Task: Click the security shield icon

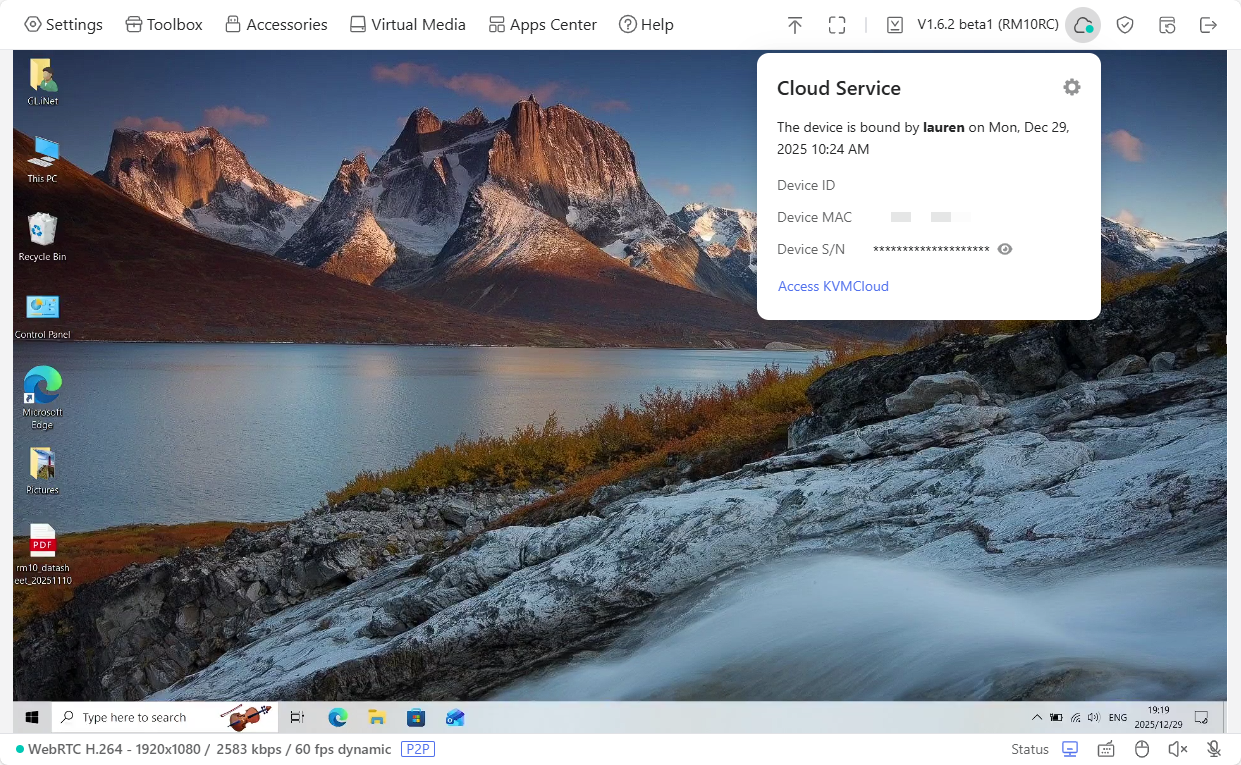Action: (1125, 25)
